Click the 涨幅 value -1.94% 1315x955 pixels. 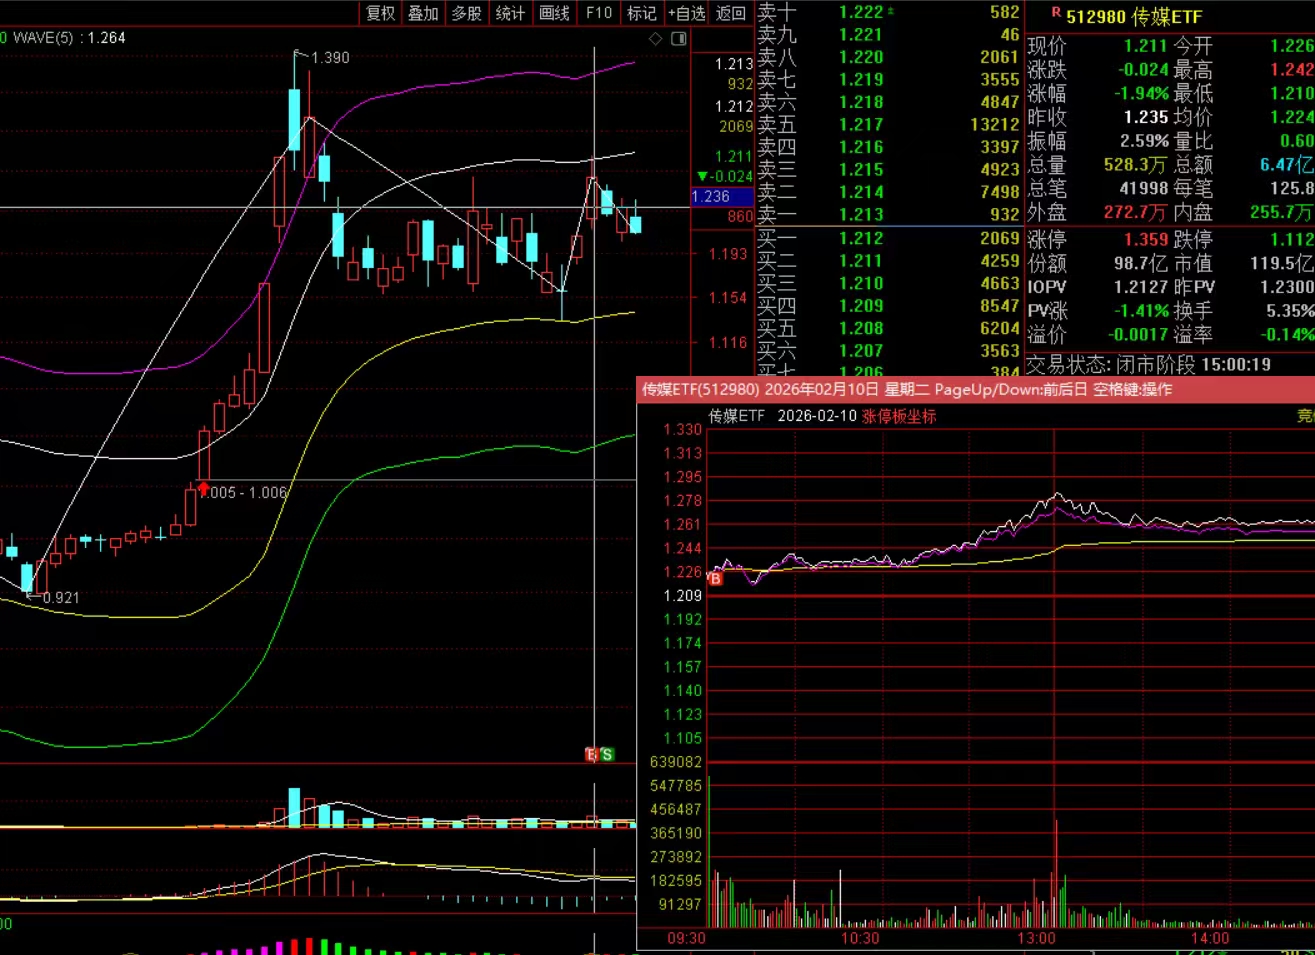[1141, 93]
